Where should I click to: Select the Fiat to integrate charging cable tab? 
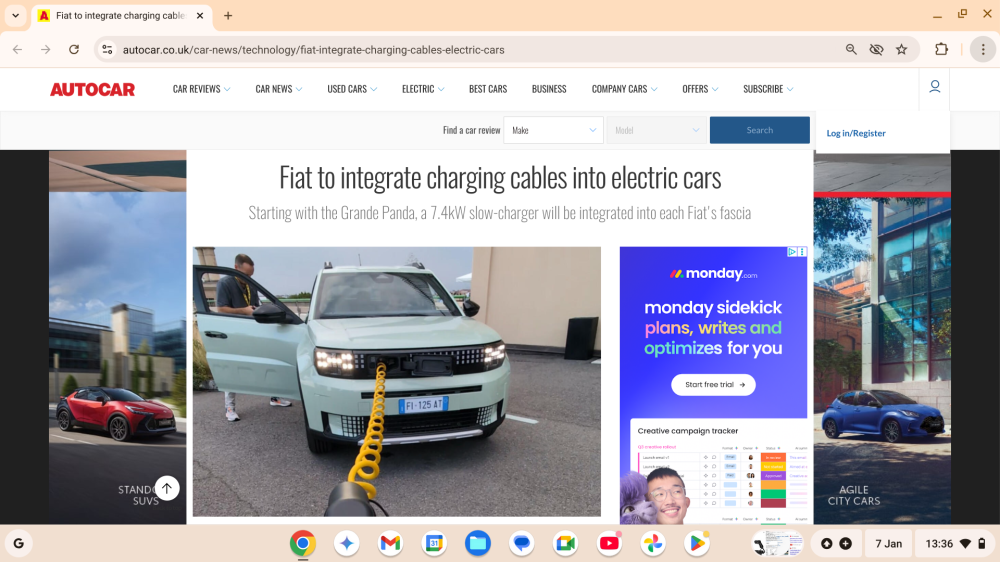pos(121,15)
